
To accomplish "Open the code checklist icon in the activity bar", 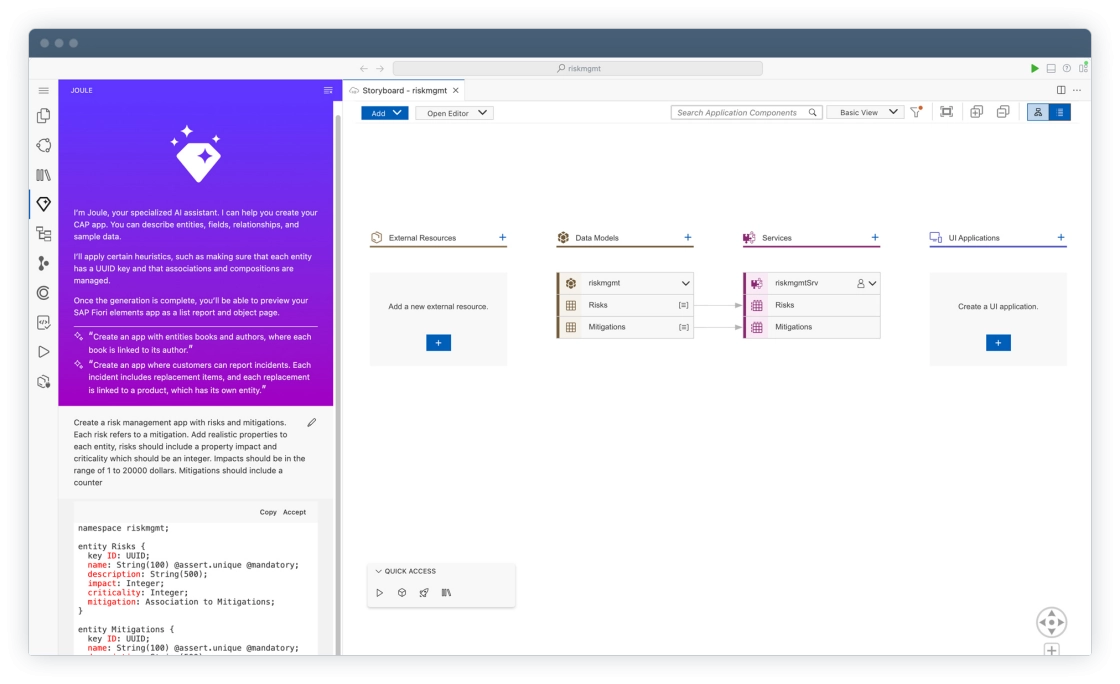I will [x=44, y=323].
